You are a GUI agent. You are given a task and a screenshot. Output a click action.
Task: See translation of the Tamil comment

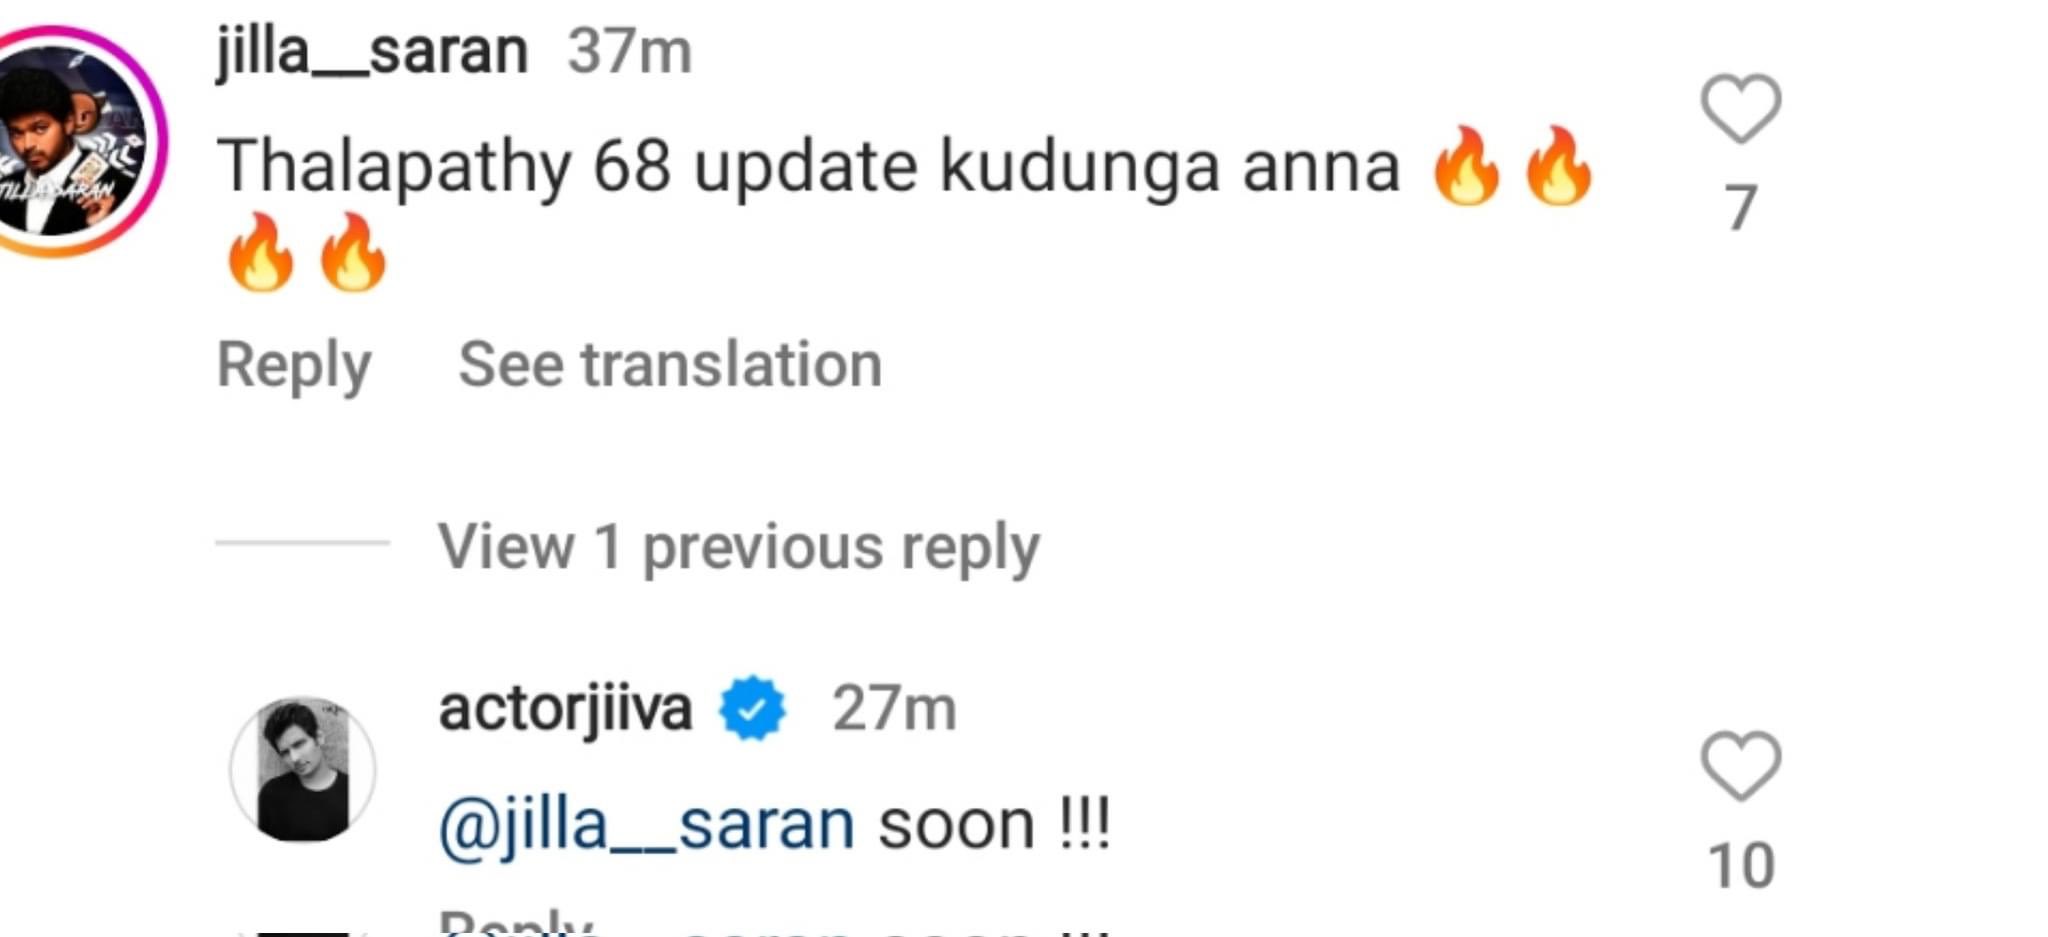(x=670, y=364)
